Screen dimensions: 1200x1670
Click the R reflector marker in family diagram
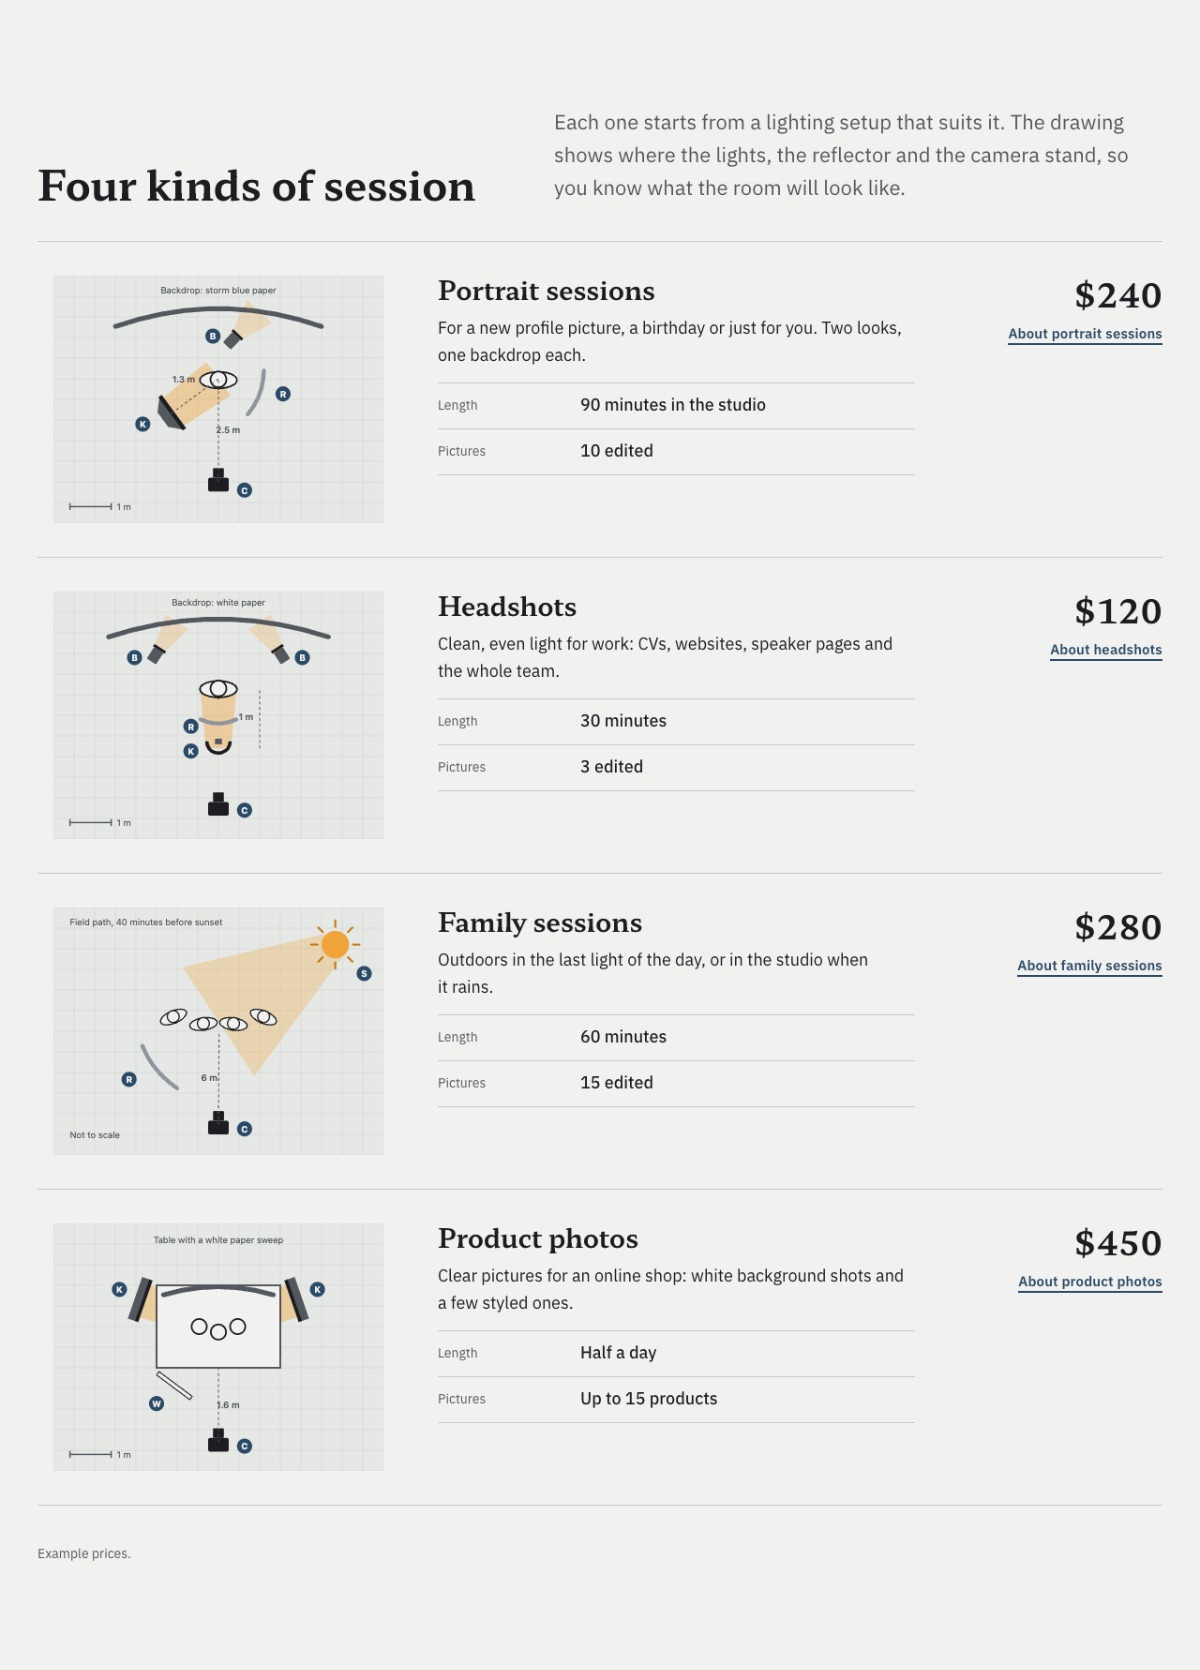pyautogui.click(x=129, y=1079)
